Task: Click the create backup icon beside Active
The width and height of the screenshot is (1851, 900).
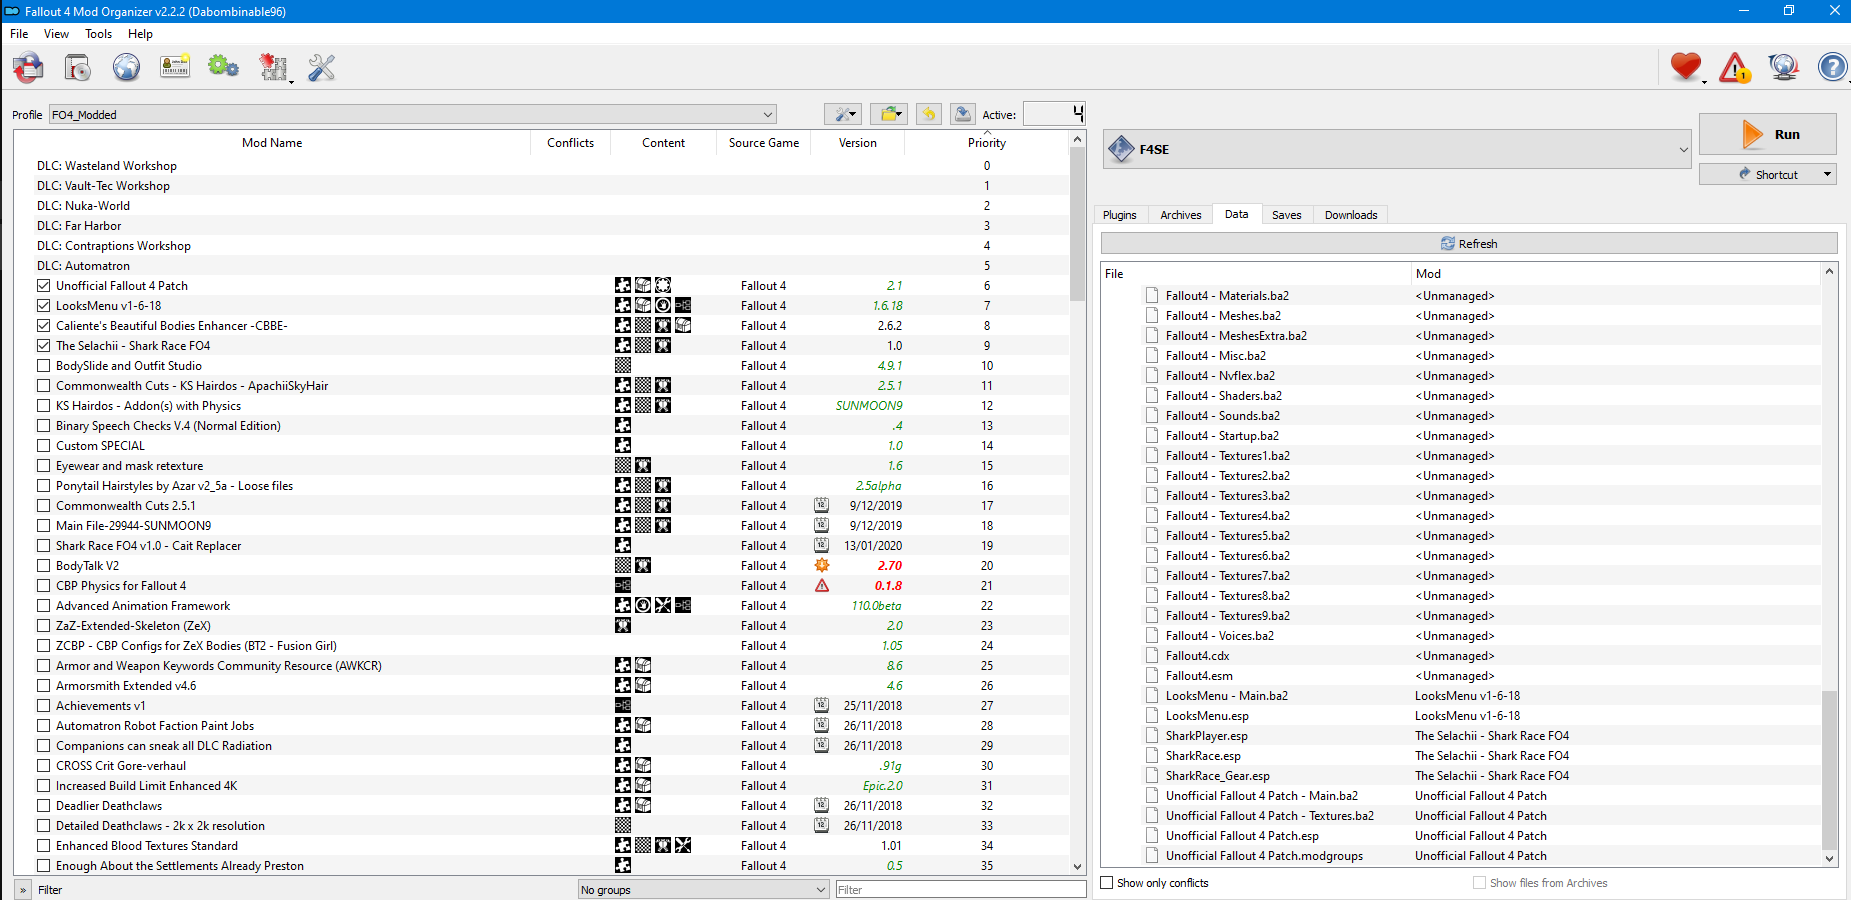Action: 962,114
